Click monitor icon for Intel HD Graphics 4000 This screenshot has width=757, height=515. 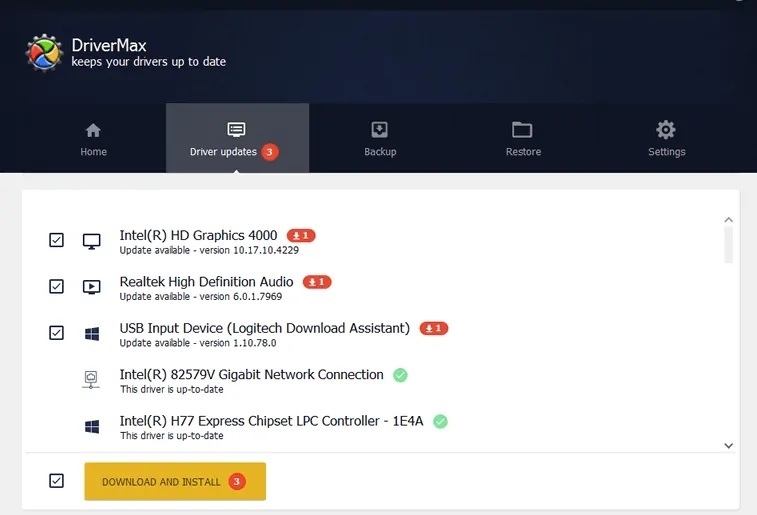[x=92, y=241]
